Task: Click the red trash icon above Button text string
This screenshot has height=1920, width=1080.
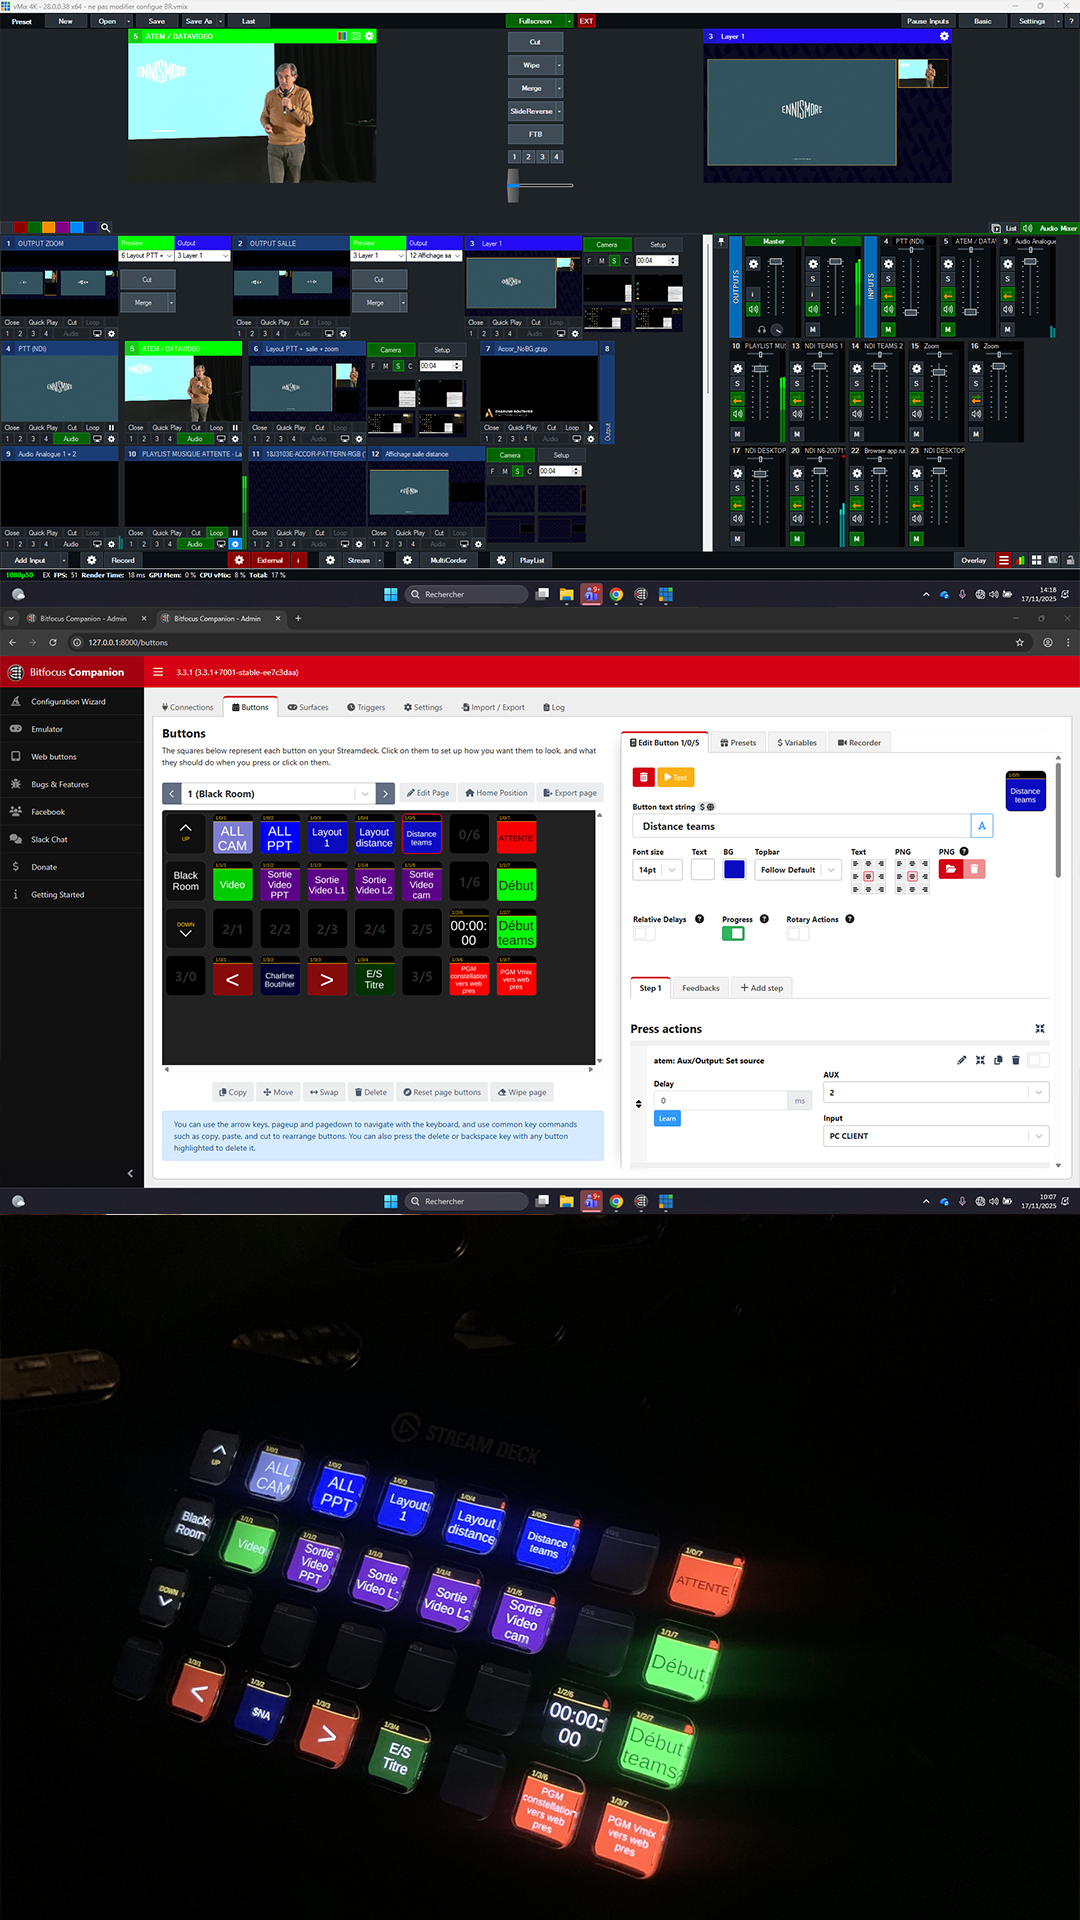Action: click(644, 777)
